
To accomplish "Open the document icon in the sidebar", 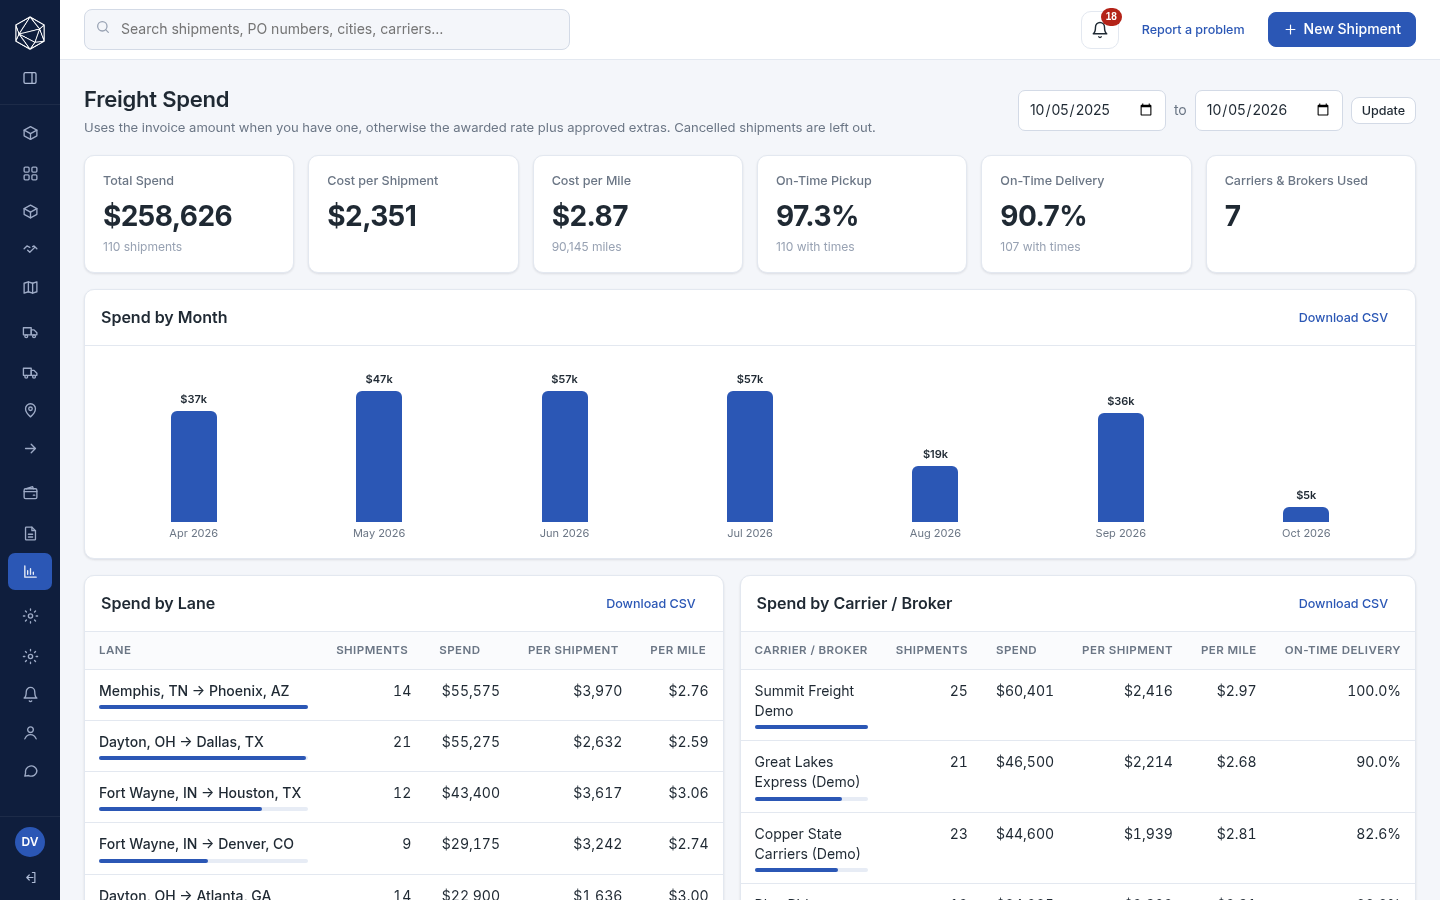I will [x=30, y=533].
